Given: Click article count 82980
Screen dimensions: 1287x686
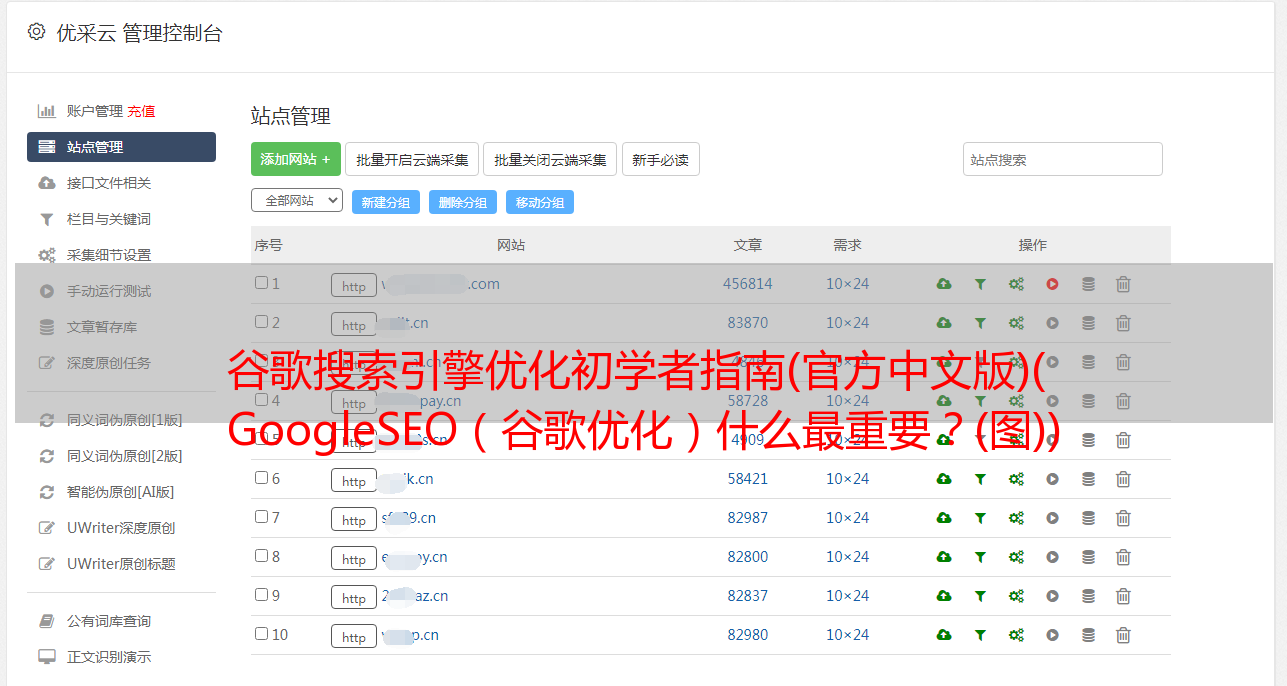Looking at the screenshot, I should (x=748, y=635).
